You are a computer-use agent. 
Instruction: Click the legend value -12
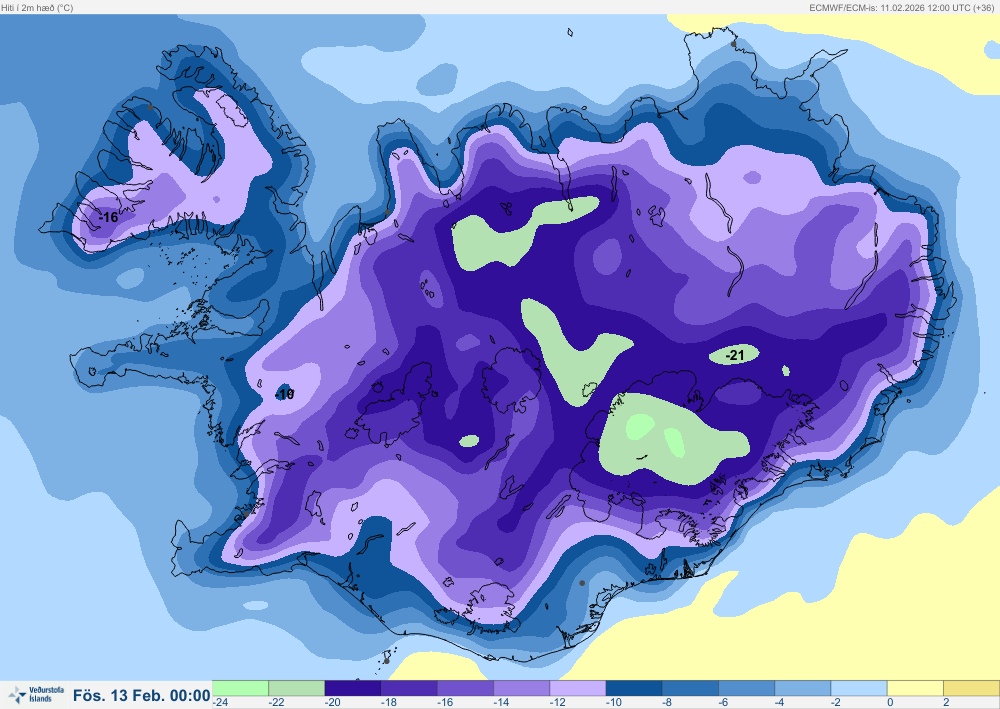pos(557,703)
